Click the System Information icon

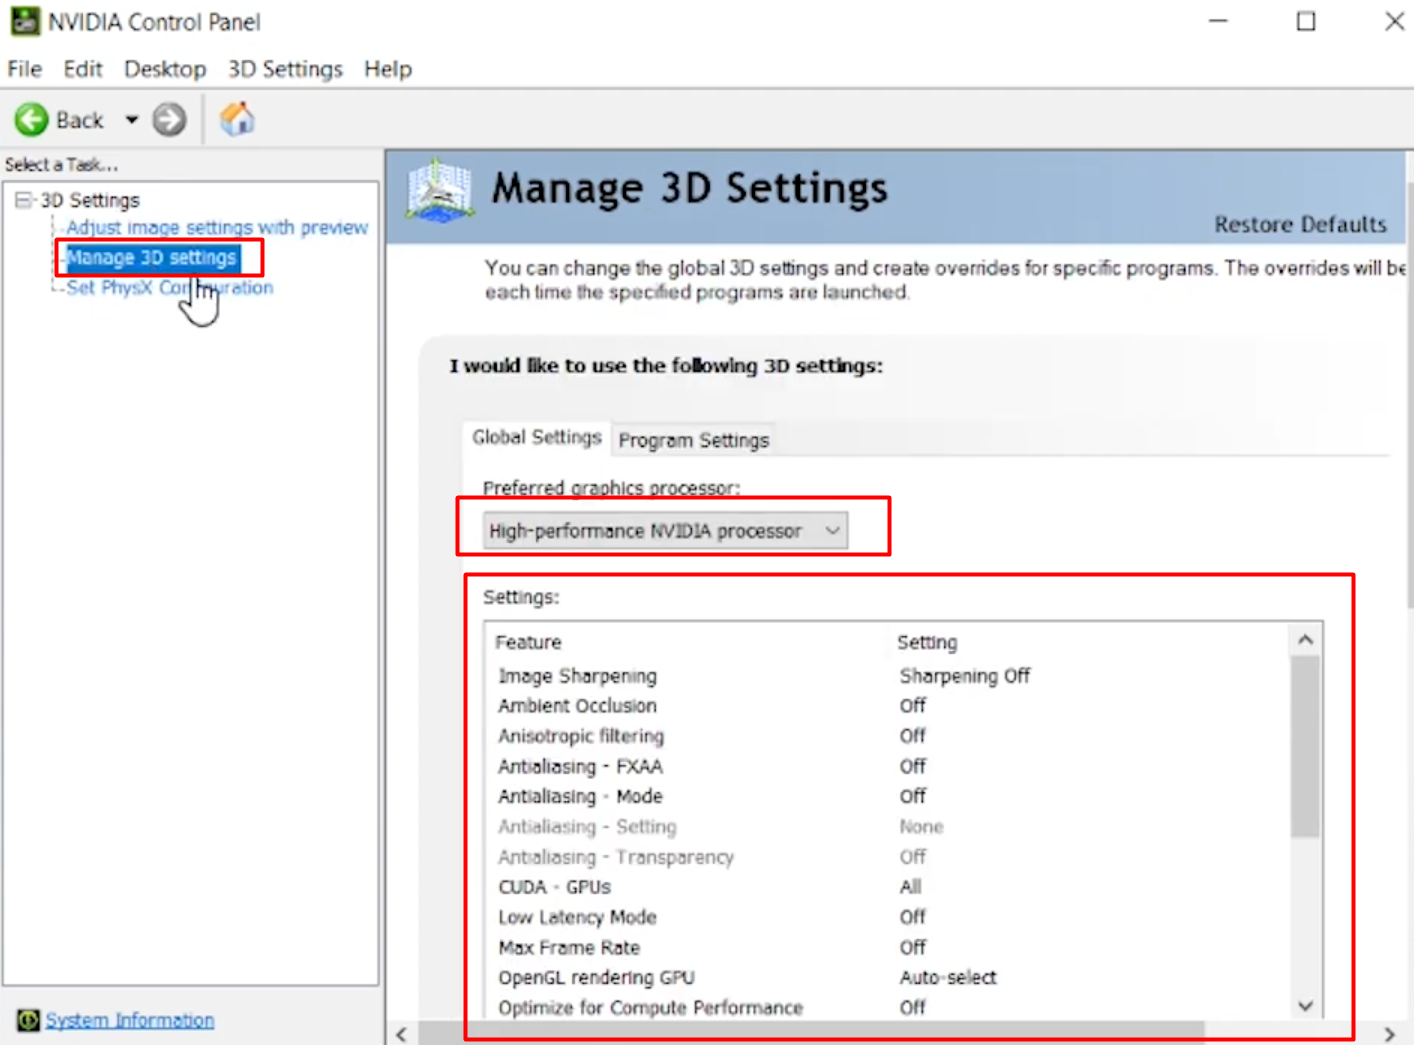pos(28,1020)
